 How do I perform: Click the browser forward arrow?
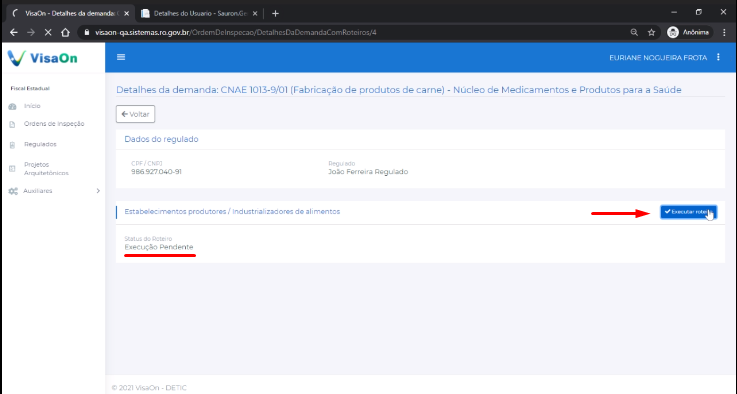coord(31,32)
